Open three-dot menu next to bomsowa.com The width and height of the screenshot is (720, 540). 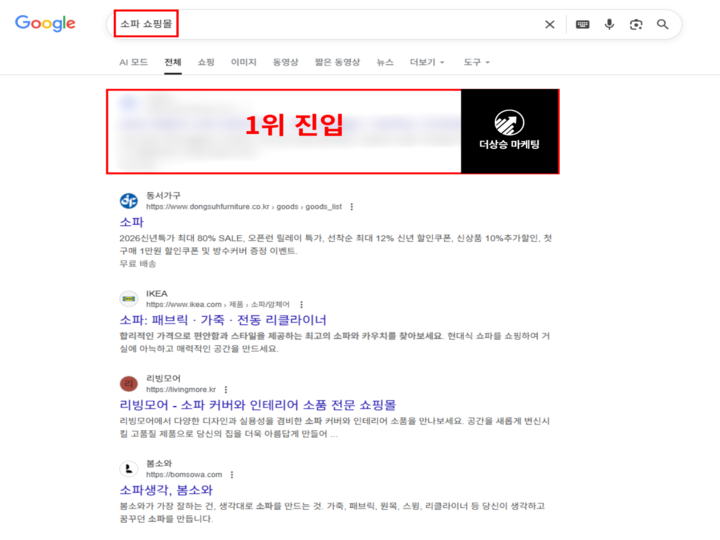pos(232,474)
